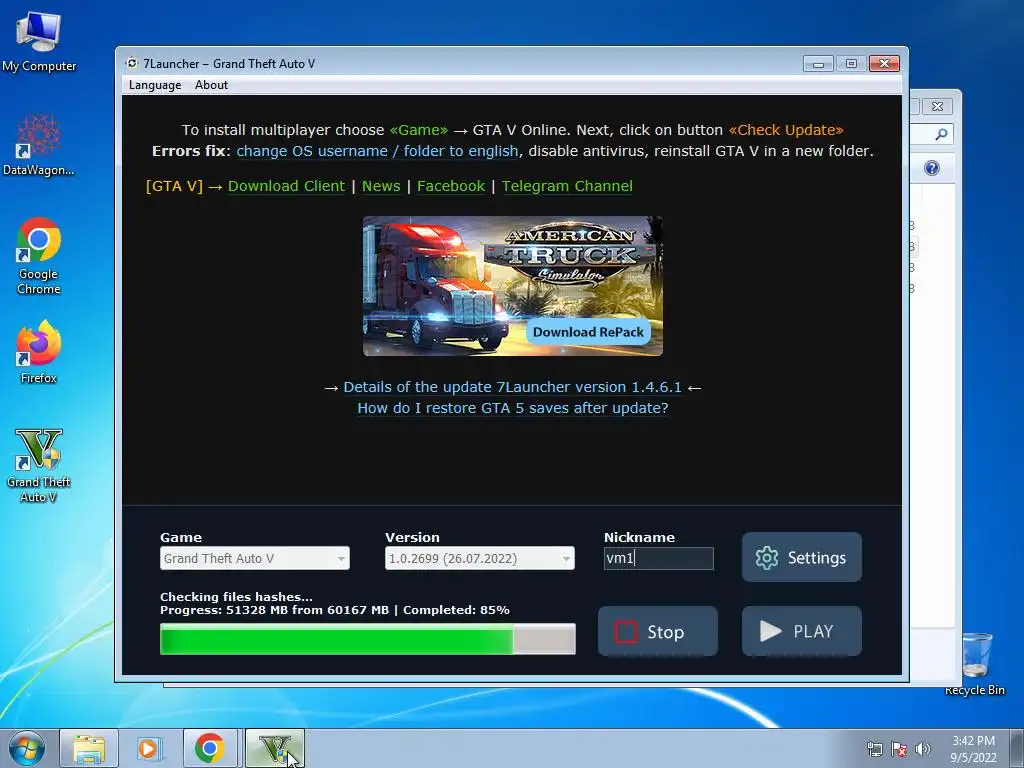This screenshot has width=1024, height=768.
Task: Open the Download Client link
Action: click(x=286, y=186)
